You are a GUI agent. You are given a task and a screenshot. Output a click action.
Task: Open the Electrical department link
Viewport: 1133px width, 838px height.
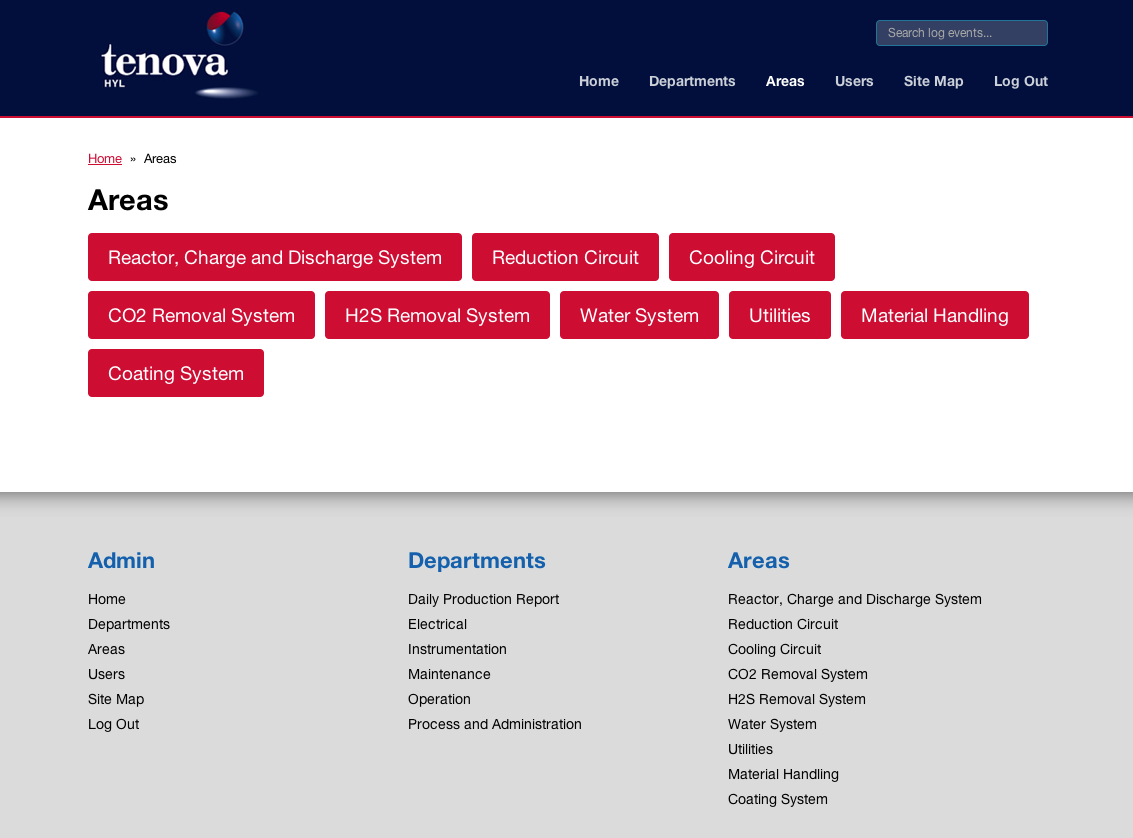click(437, 624)
